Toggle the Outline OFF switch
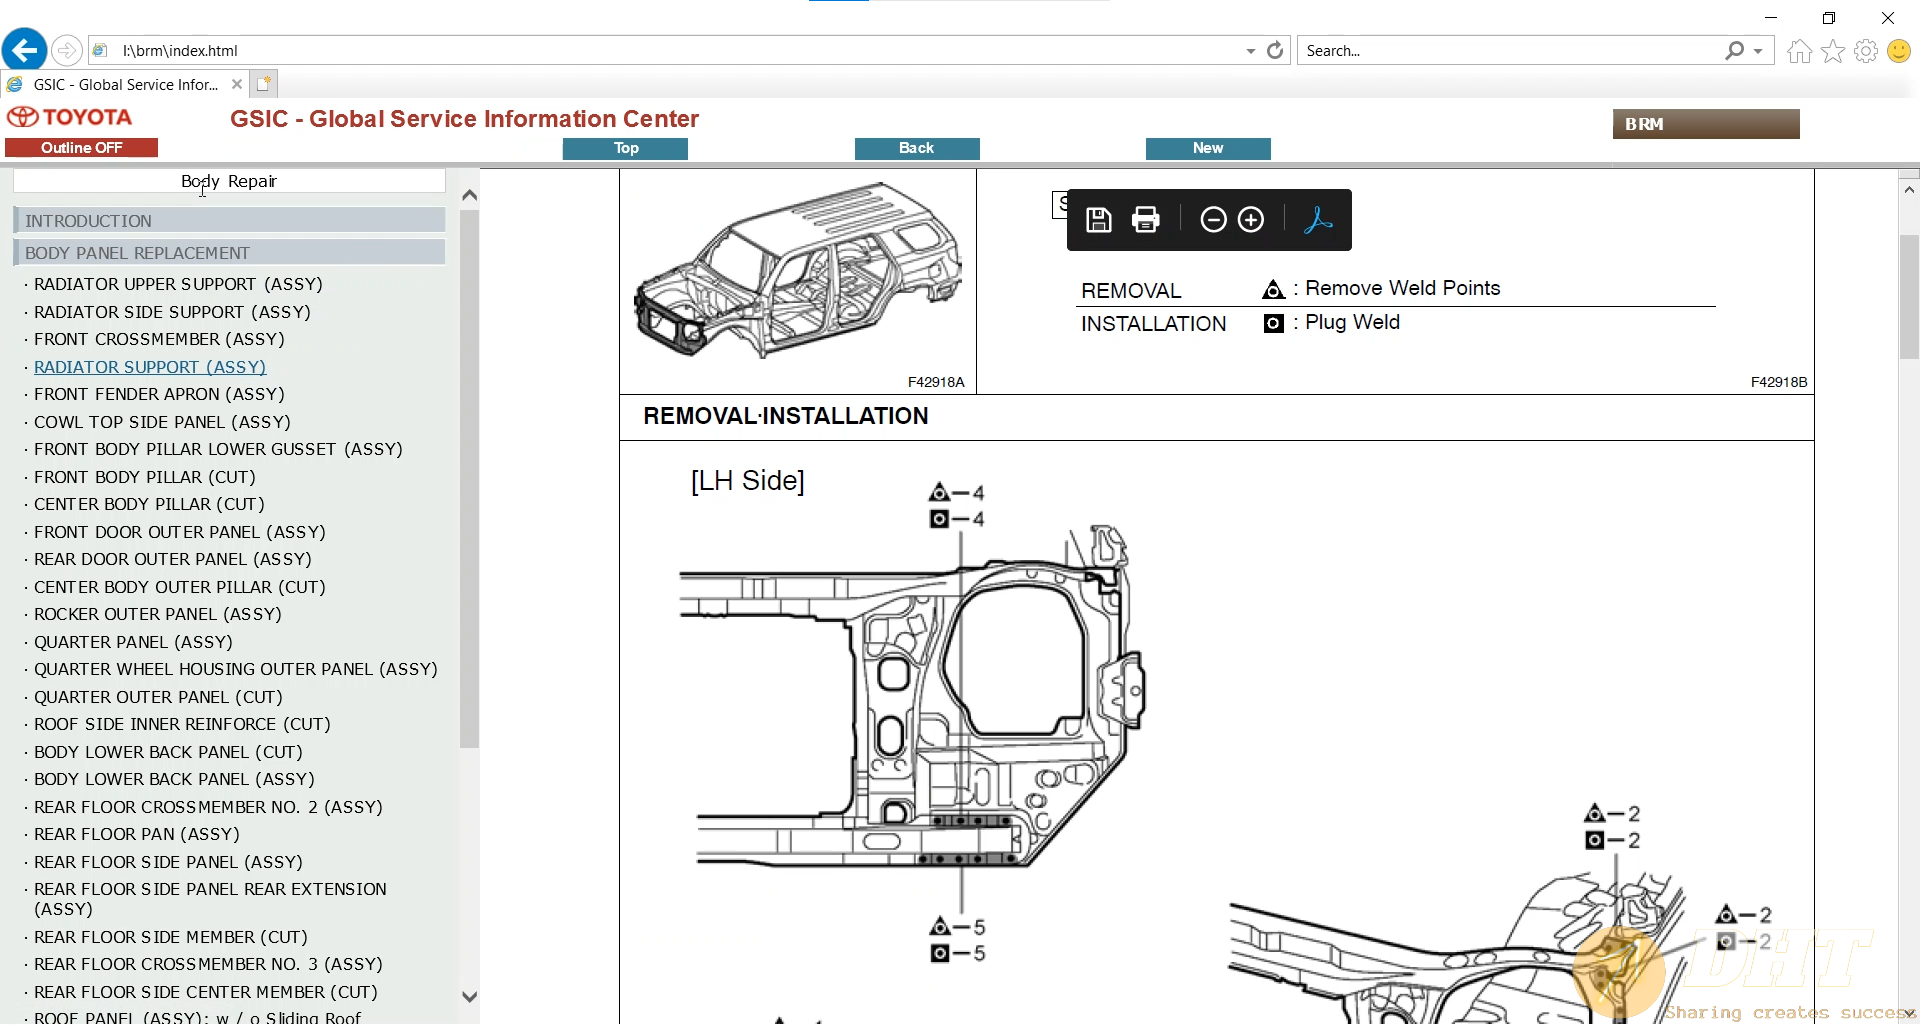Image resolution: width=1920 pixels, height=1025 pixels. coord(81,147)
